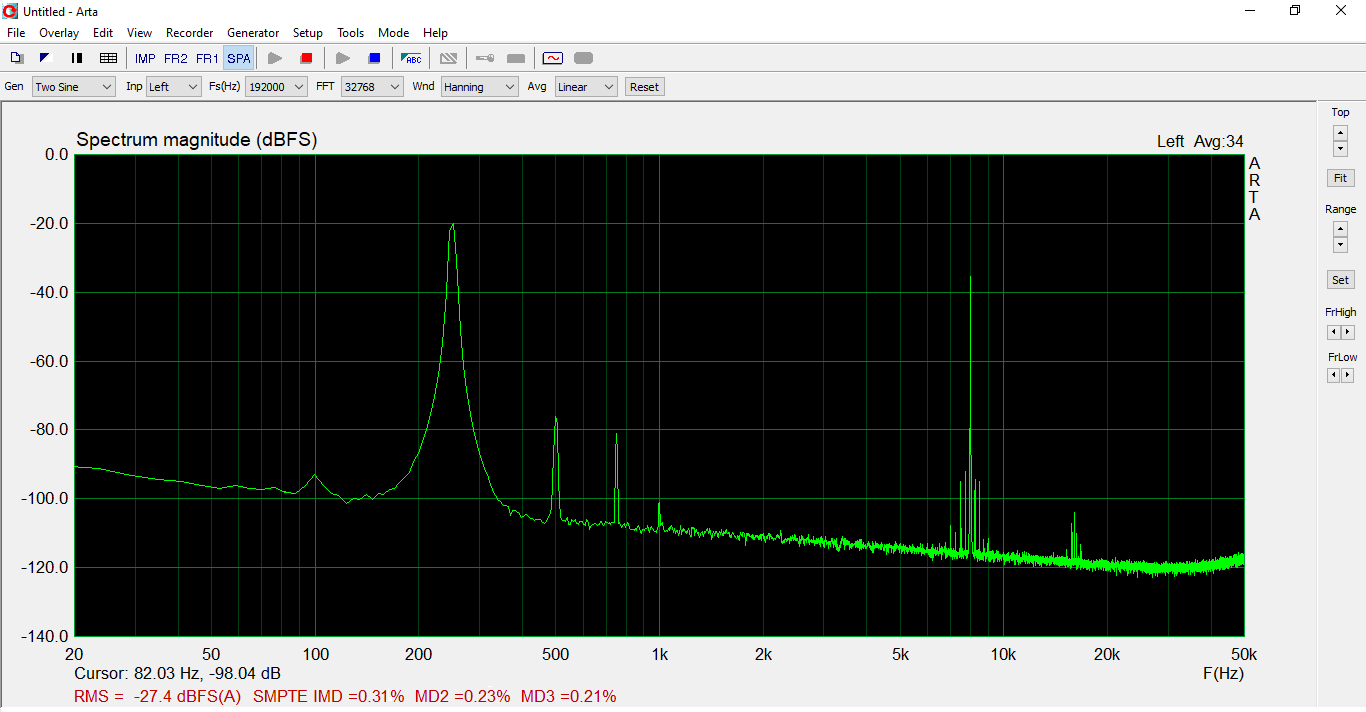Switch to FR1 single-channel mode
Viewport: 1366px width, 712px height.
coord(207,58)
